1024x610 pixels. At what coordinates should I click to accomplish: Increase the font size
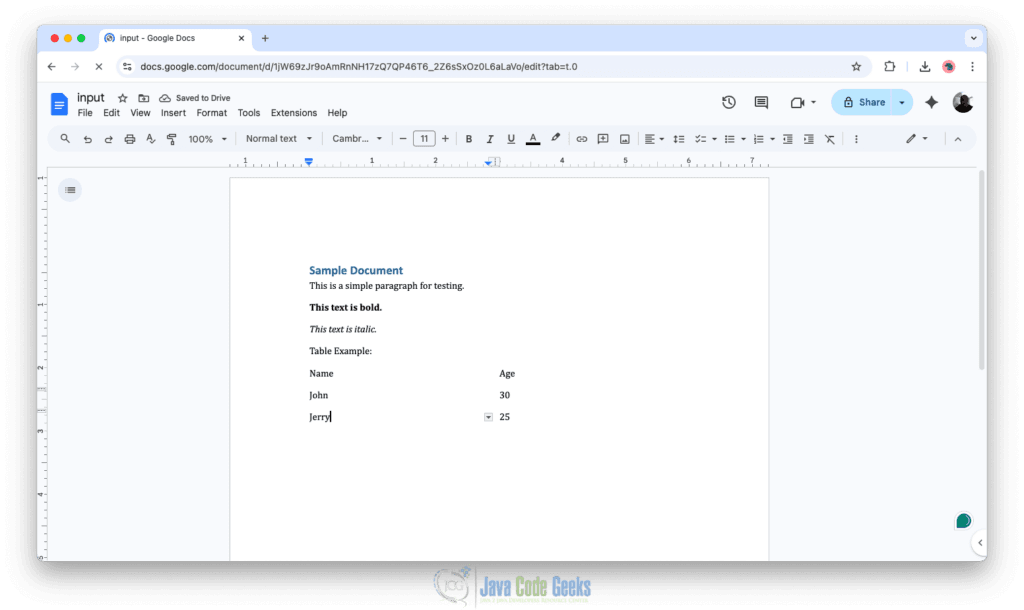pyautogui.click(x=445, y=138)
